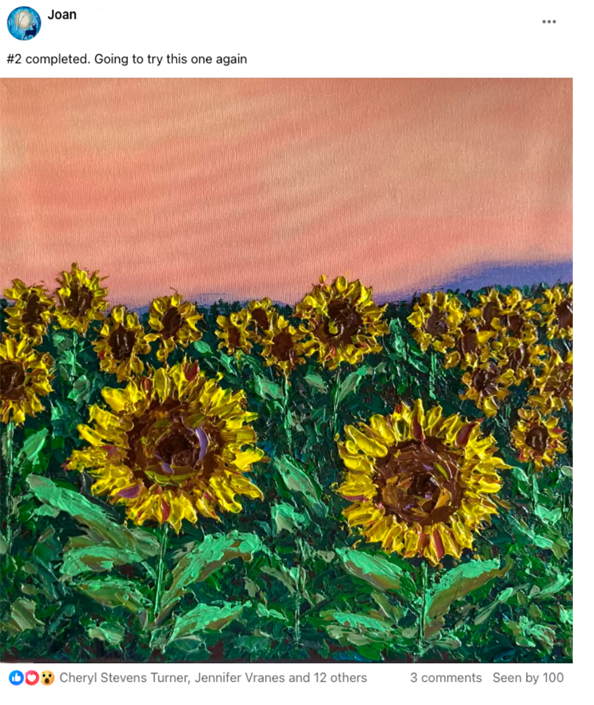View the Seen by 100 list
Viewport: 594px width, 705px height.
[528, 678]
